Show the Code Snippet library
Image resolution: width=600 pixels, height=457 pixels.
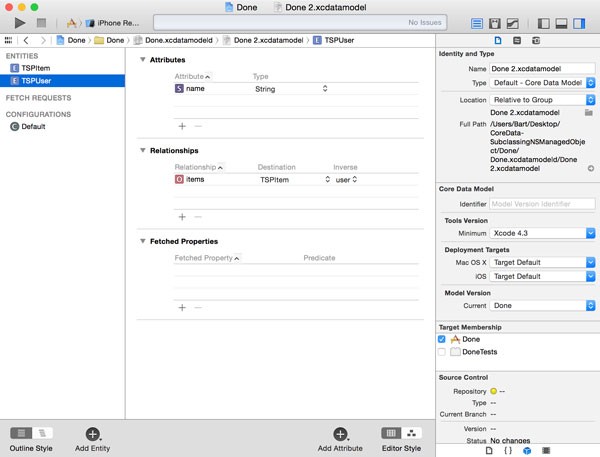pyautogui.click(x=508, y=451)
